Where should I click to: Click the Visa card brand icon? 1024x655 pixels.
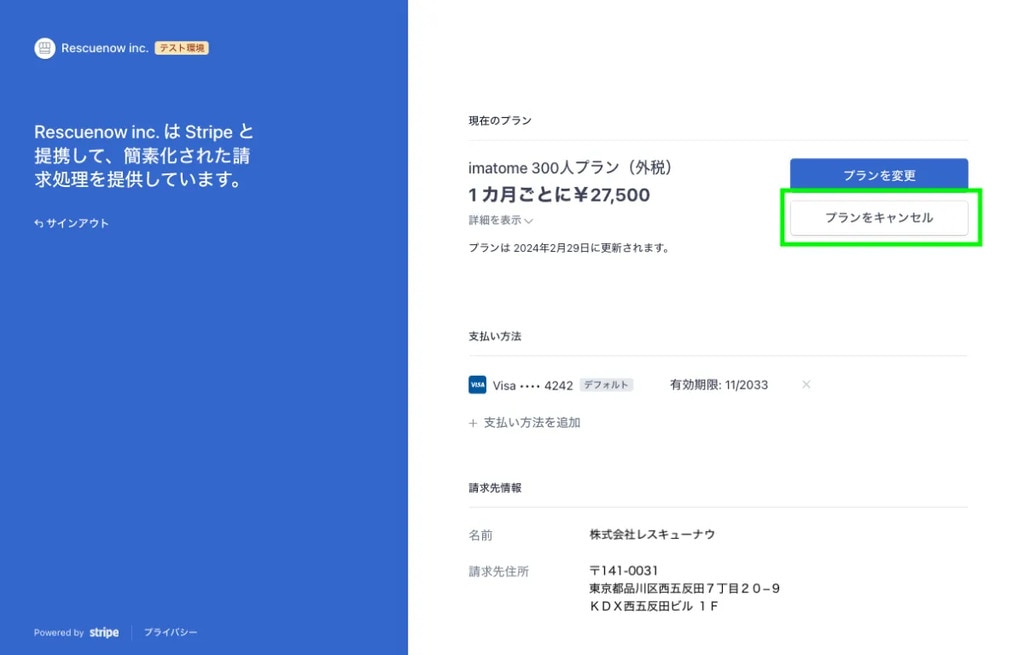tap(477, 385)
